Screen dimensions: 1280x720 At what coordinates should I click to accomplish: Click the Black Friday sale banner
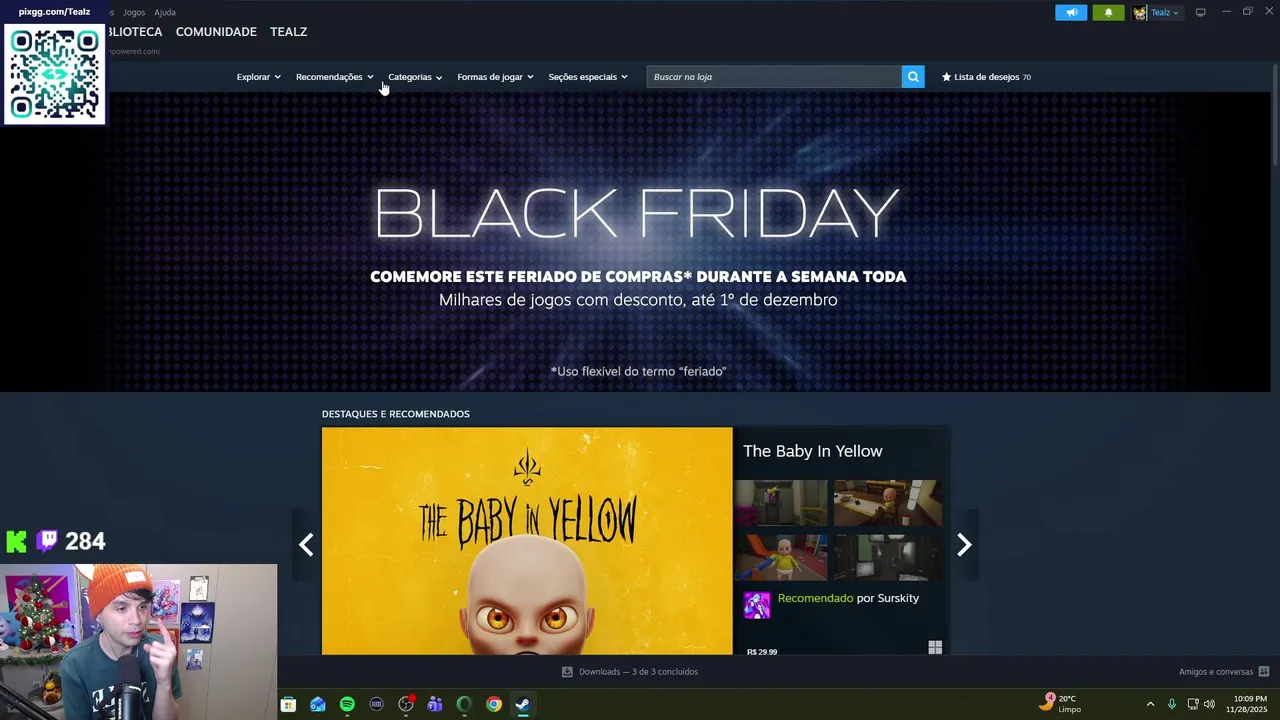point(638,242)
